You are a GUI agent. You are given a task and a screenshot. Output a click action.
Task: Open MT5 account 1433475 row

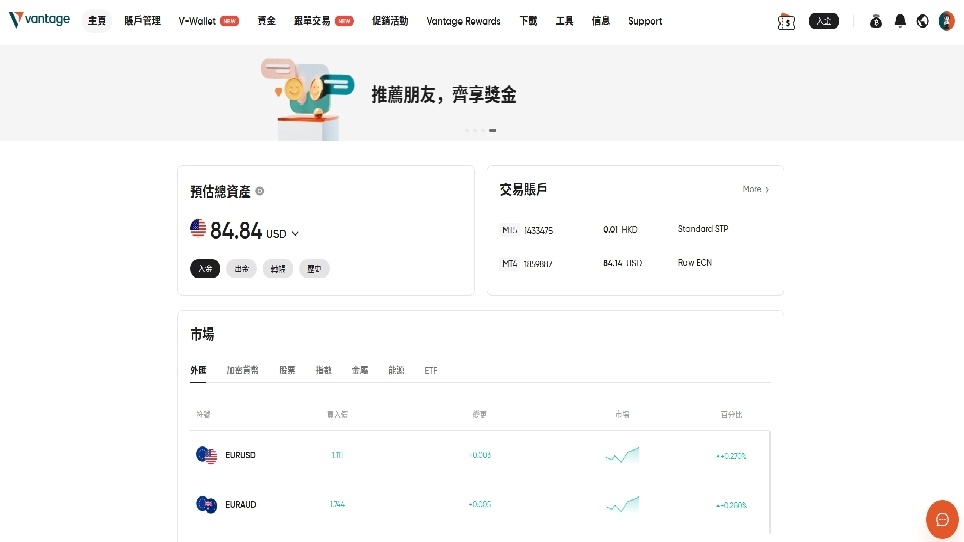tap(634, 230)
